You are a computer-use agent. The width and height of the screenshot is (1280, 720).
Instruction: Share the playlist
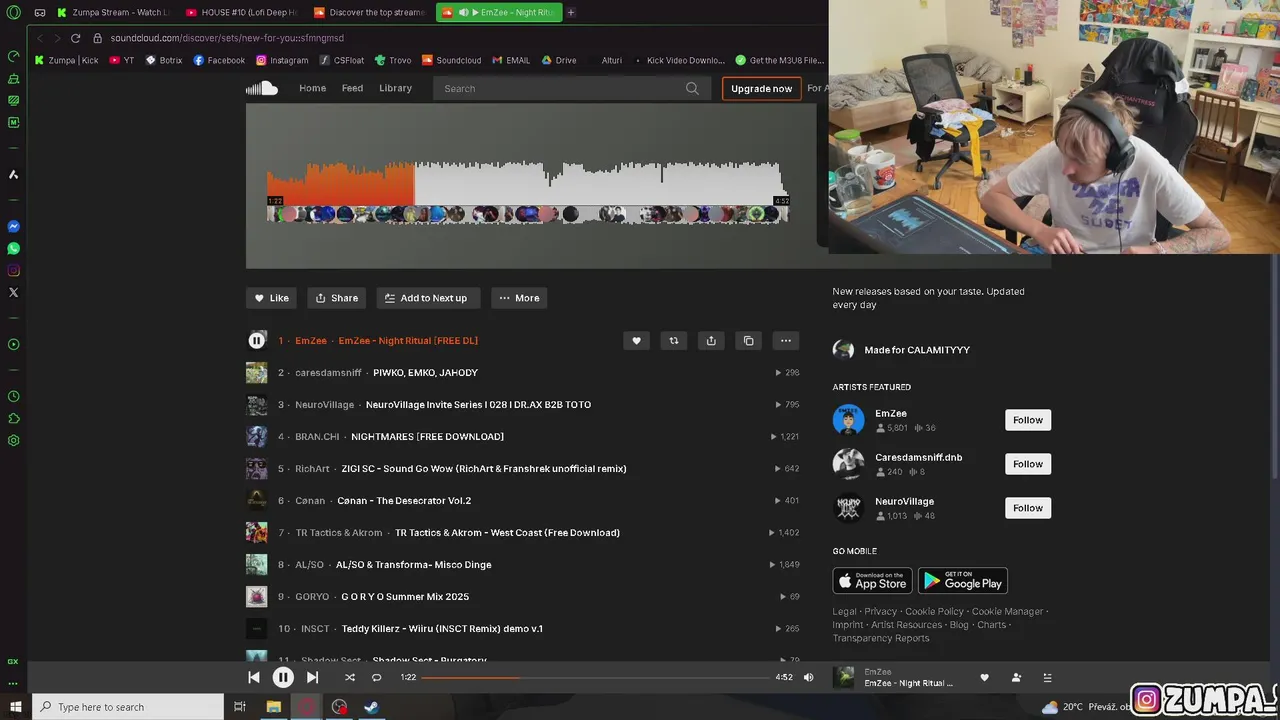[337, 298]
